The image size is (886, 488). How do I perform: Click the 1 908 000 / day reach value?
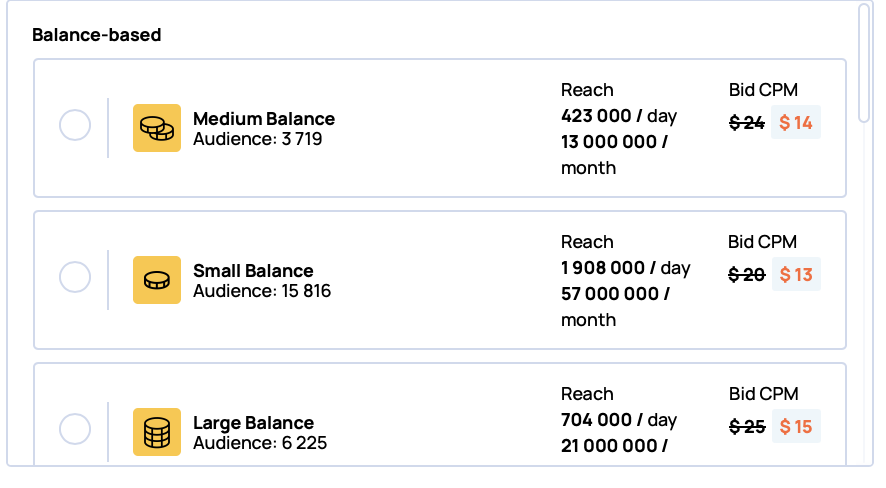coord(626,268)
